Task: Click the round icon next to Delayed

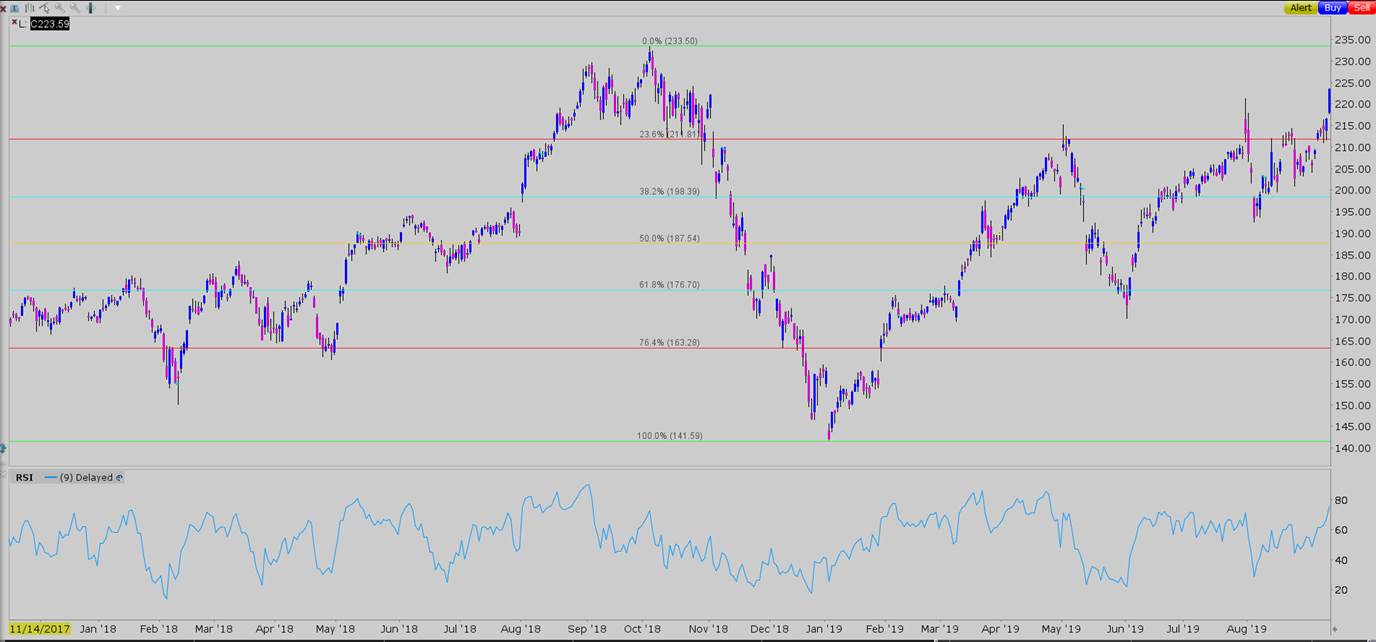Action: 120,478
